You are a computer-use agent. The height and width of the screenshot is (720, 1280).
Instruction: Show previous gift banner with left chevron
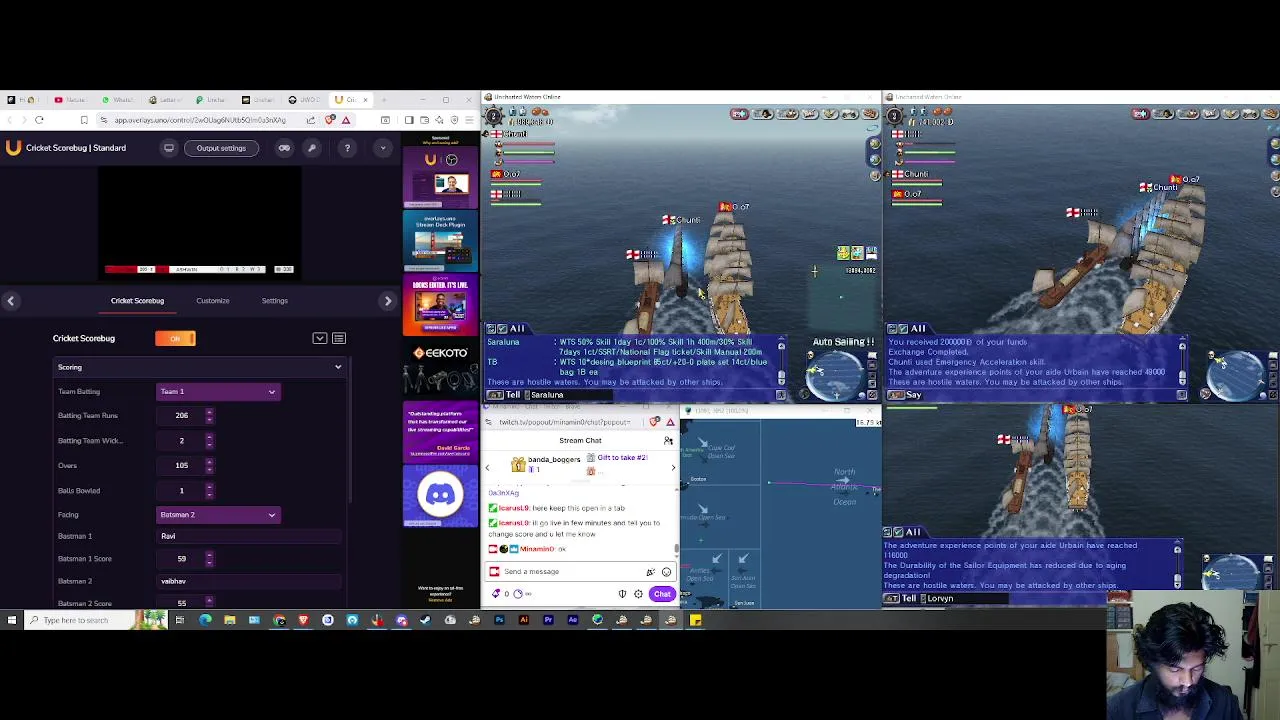click(x=487, y=467)
